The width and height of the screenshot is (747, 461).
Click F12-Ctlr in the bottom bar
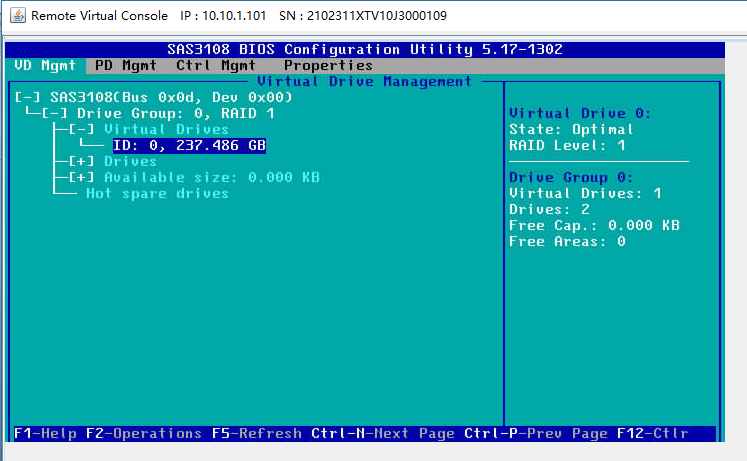(x=653, y=433)
